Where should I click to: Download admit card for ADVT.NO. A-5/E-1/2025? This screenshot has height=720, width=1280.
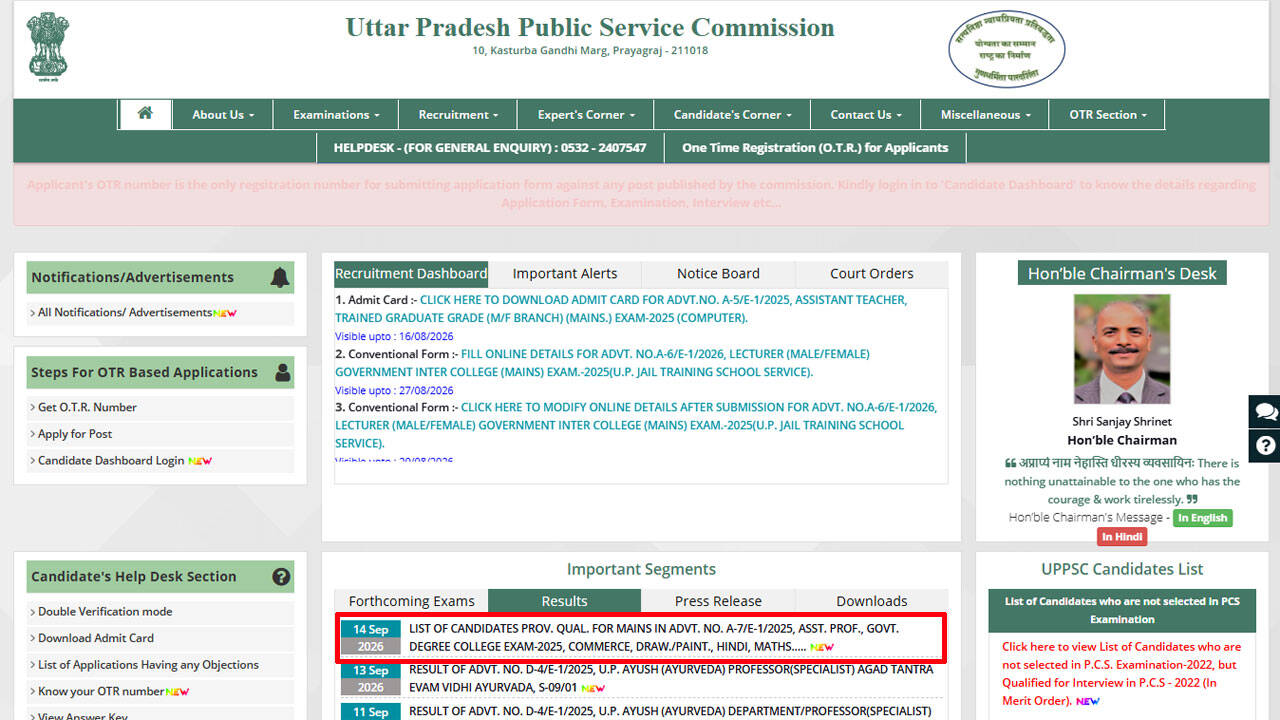[x=621, y=309]
